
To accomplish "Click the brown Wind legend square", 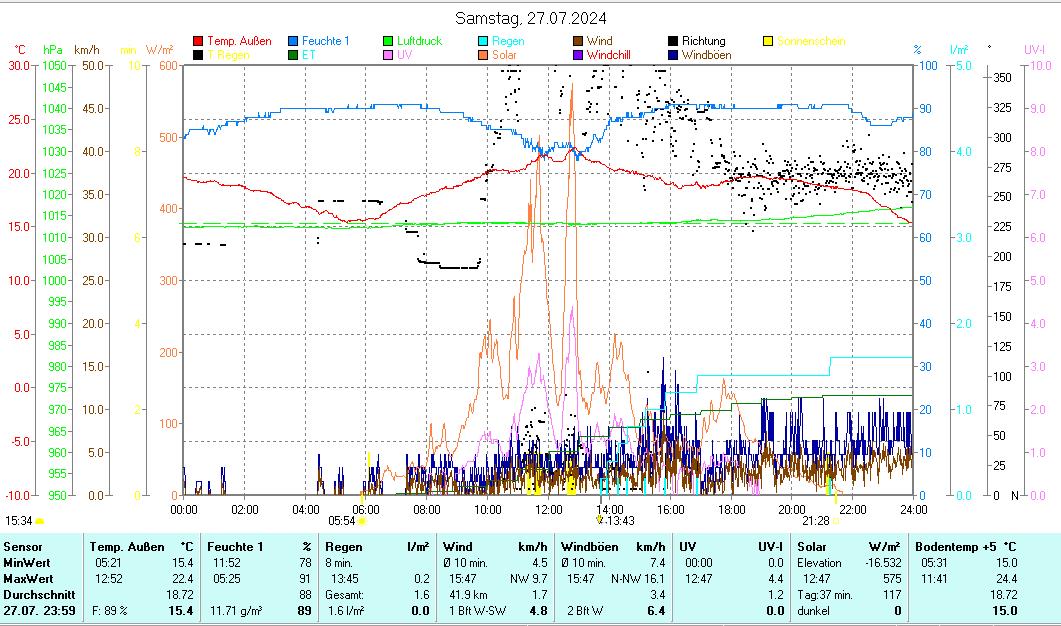I will tap(578, 41).
